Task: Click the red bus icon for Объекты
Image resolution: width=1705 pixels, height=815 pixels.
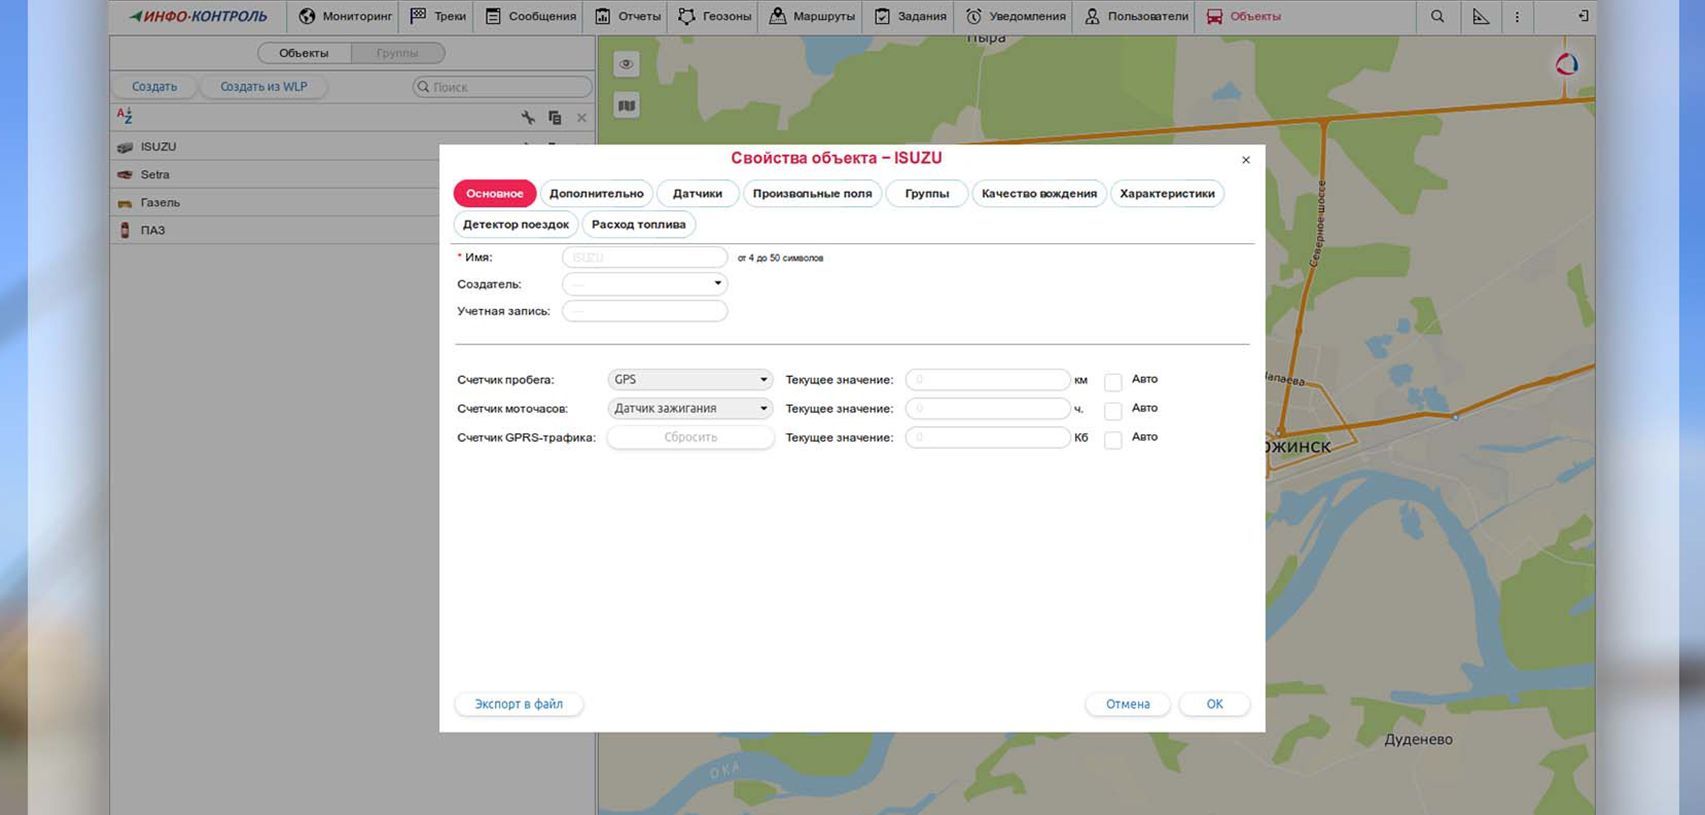Action: coord(1214,16)
